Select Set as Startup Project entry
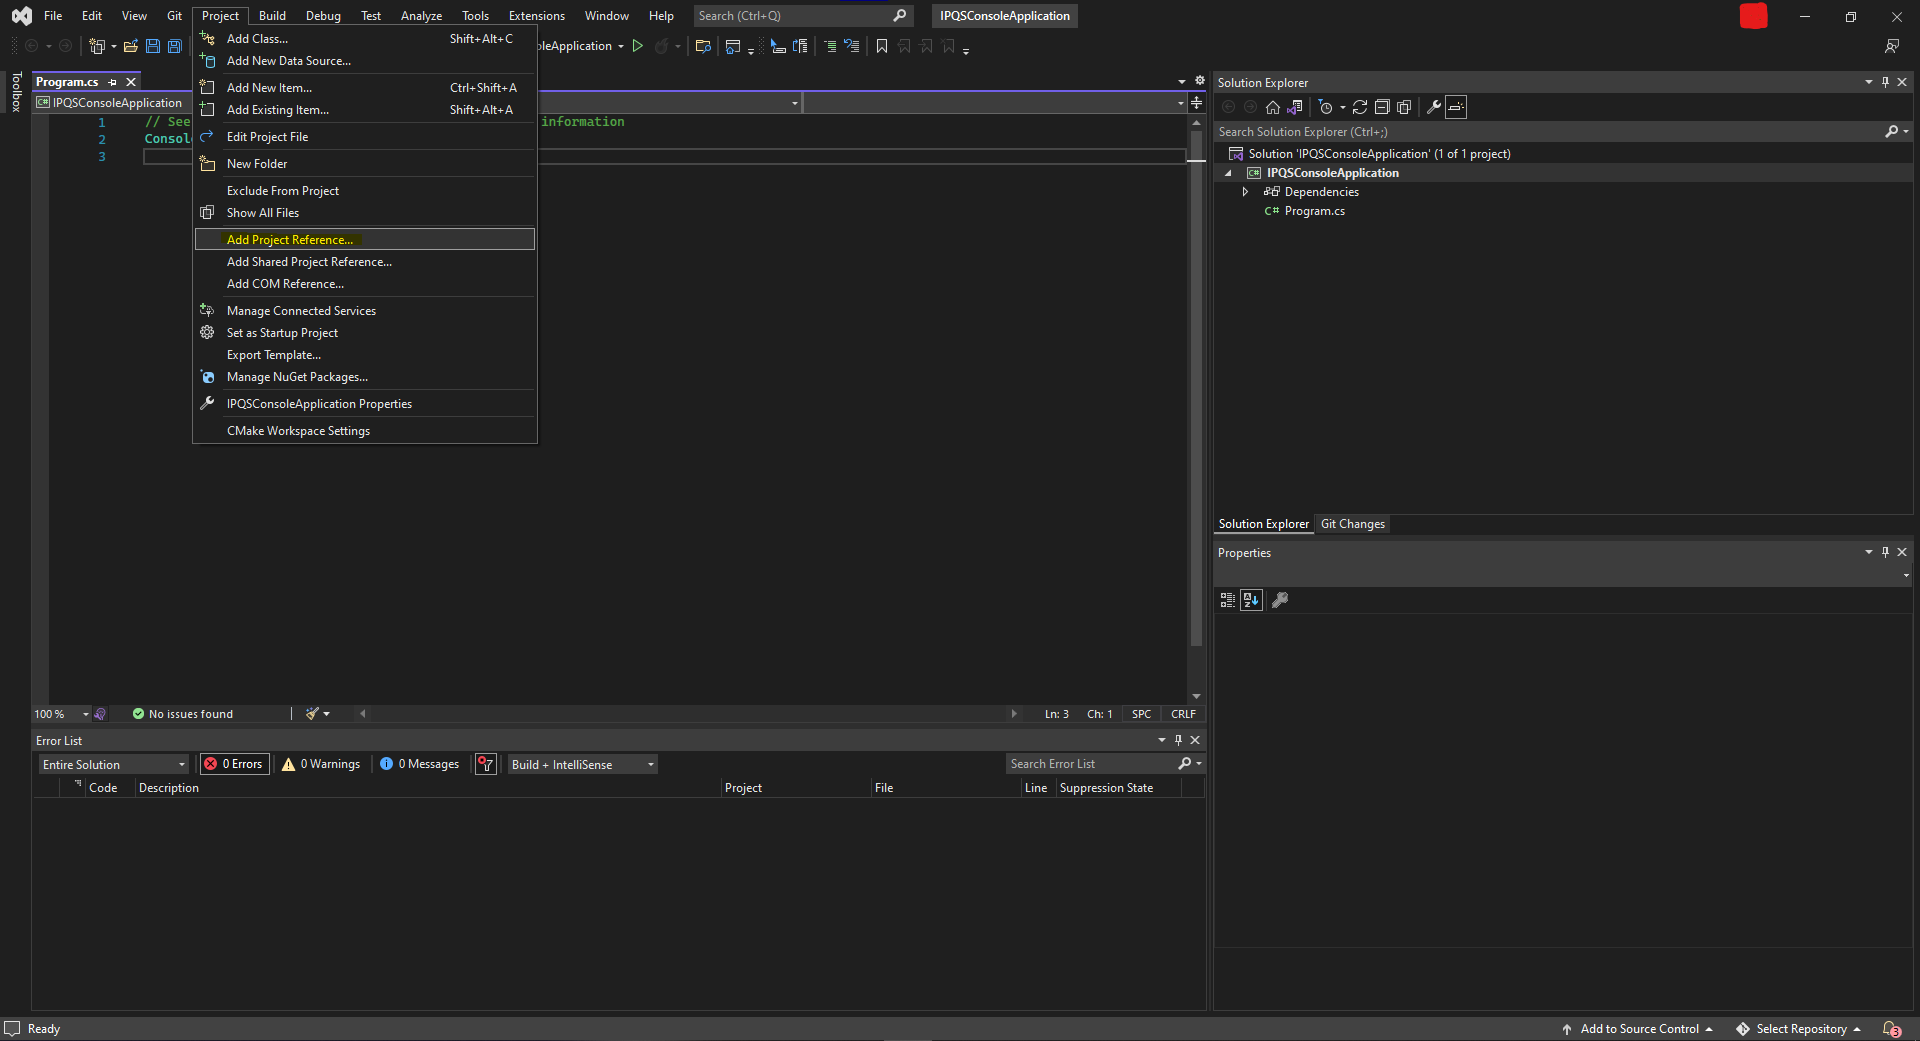 [x=365, y=333]
